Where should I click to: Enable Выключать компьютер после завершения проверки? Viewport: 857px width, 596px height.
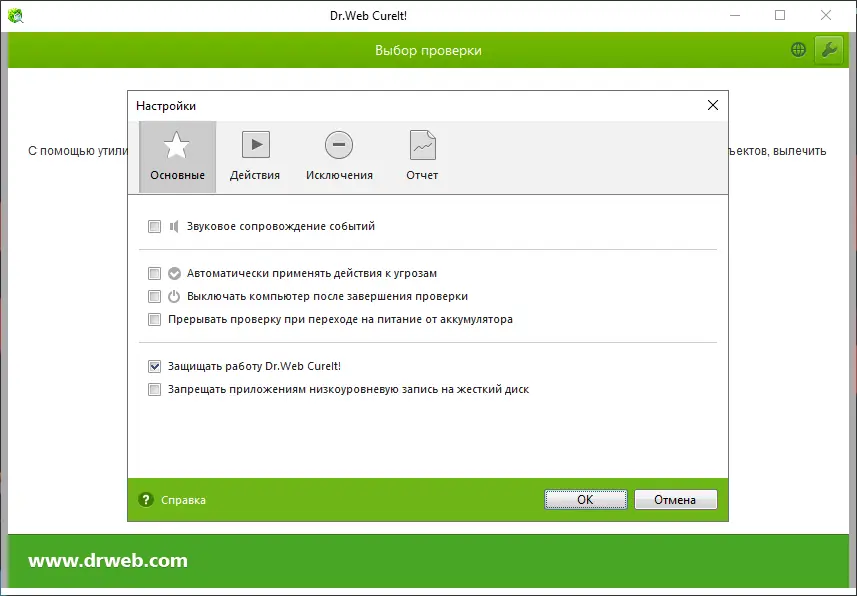[x=155, y=296]
